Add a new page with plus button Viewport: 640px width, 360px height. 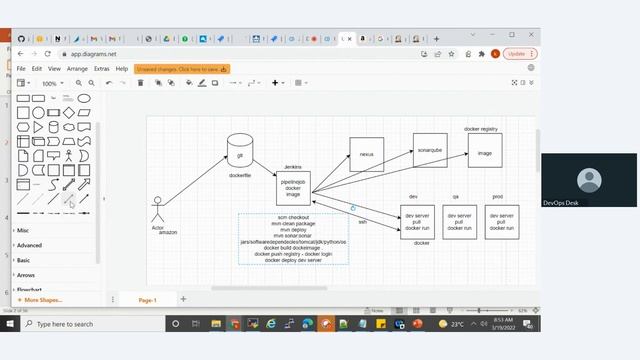183,299
